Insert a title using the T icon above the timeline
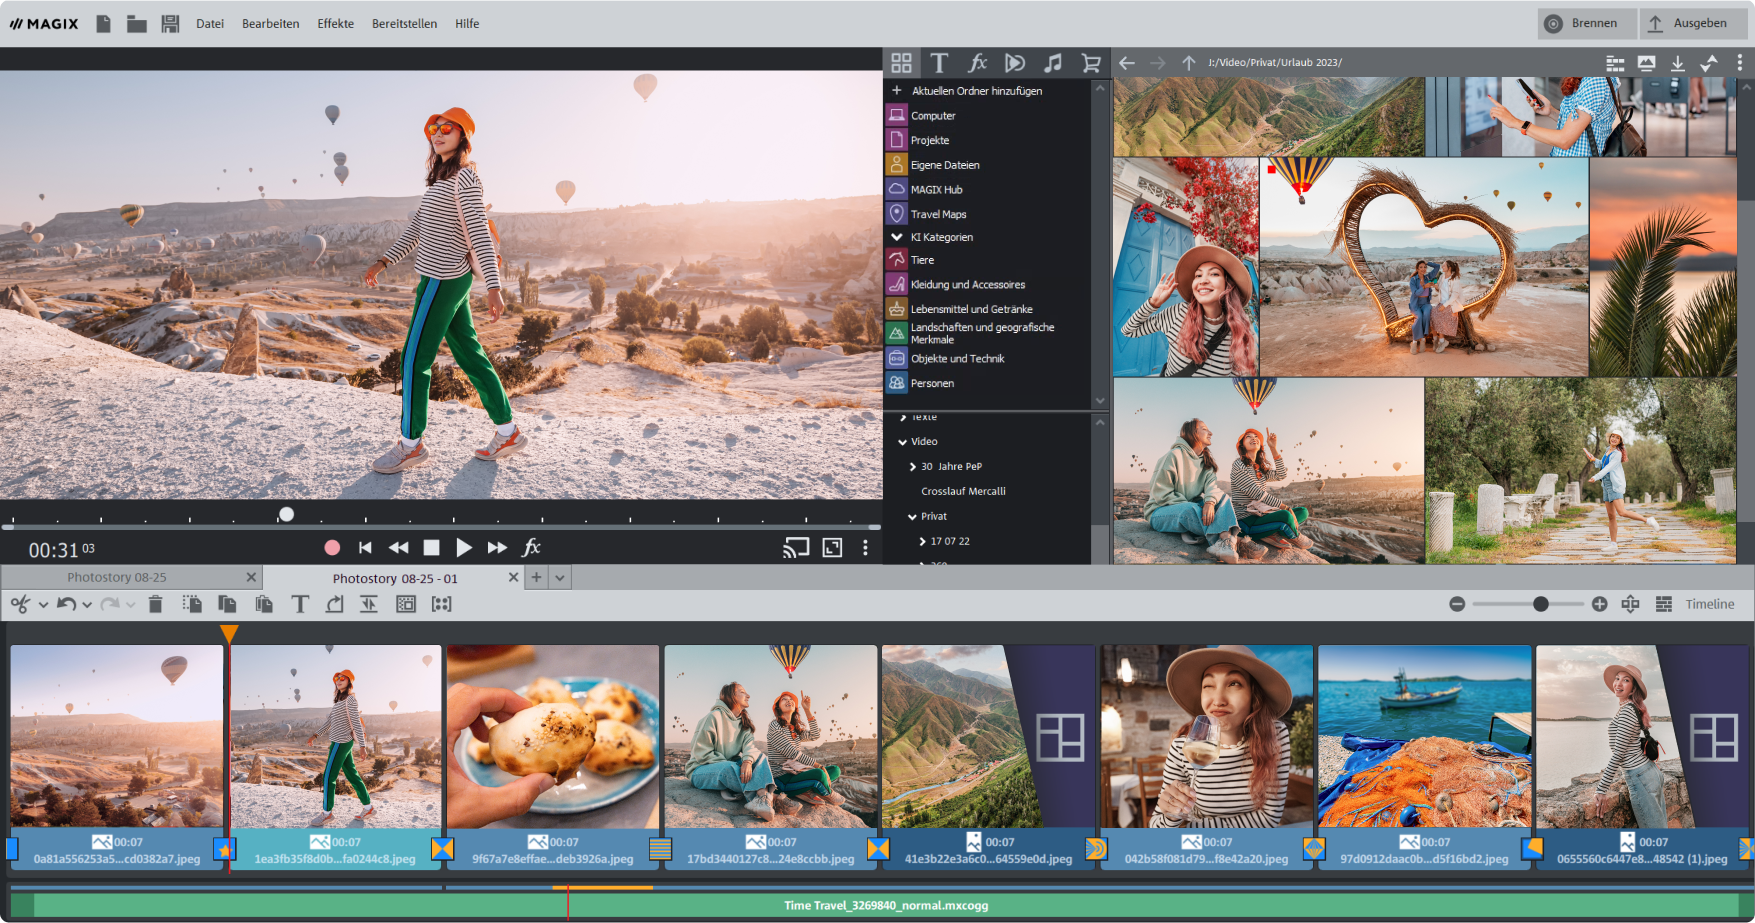Screen dimensions: 1755x923 tap(300, 604)
